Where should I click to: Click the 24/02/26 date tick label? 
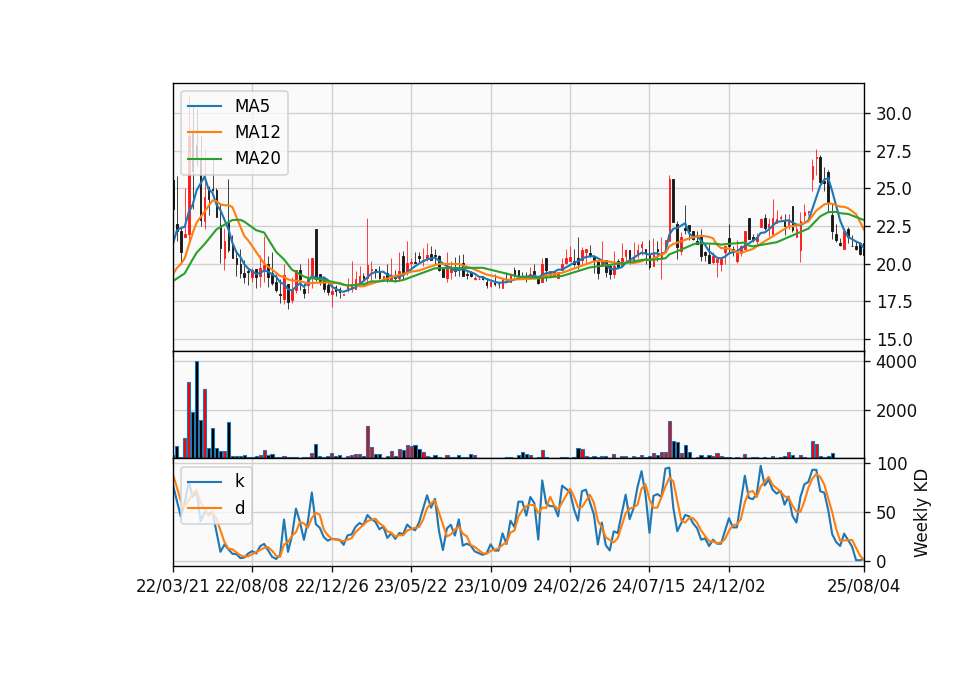(569, 587)
